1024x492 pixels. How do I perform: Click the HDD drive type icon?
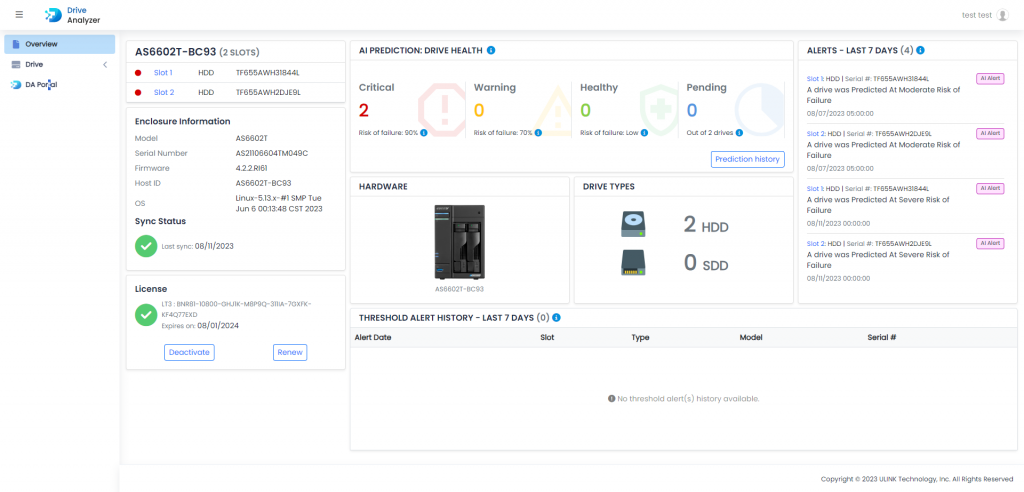coord(633,225)
